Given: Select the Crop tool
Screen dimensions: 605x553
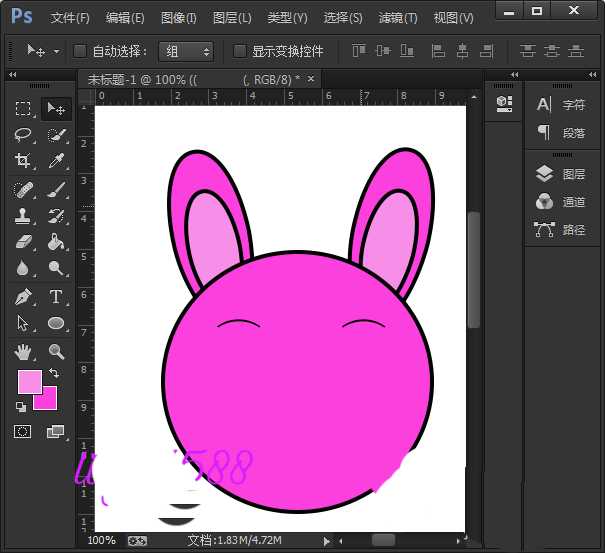Looking at the screenshot, I should 23,162.
